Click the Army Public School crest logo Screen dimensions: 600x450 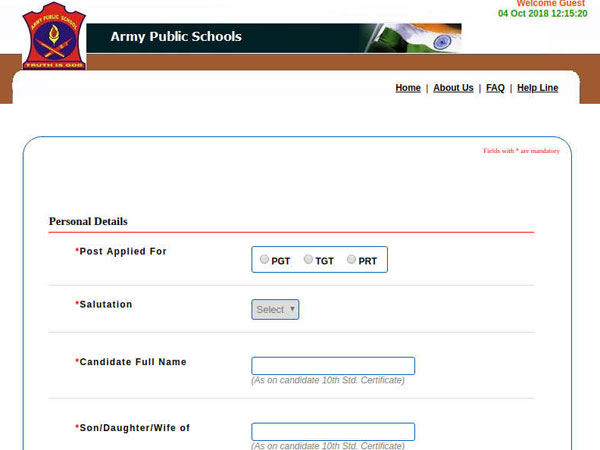click(53, 36)
